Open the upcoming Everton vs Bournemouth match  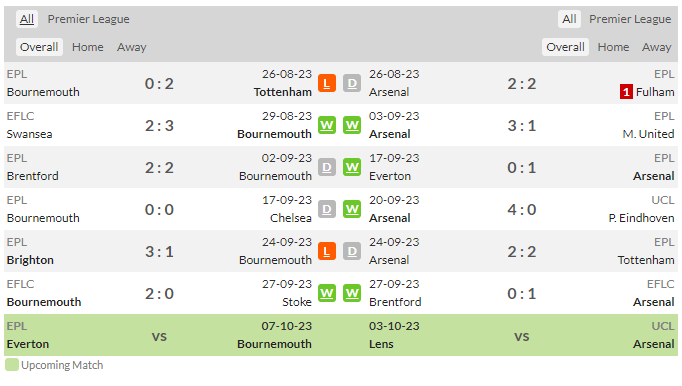[159, 335]
